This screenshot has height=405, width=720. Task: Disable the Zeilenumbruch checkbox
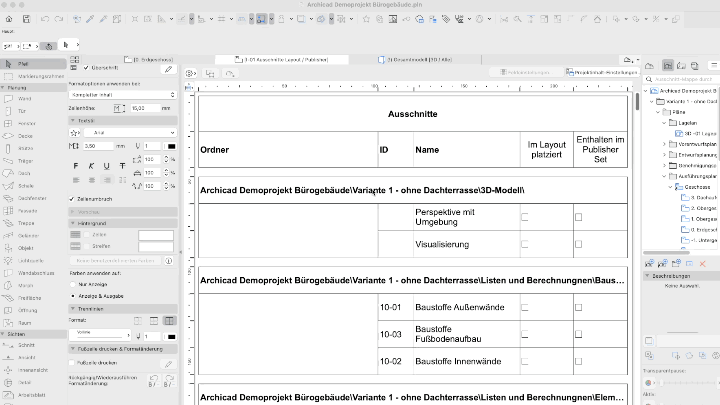(72, 198)
